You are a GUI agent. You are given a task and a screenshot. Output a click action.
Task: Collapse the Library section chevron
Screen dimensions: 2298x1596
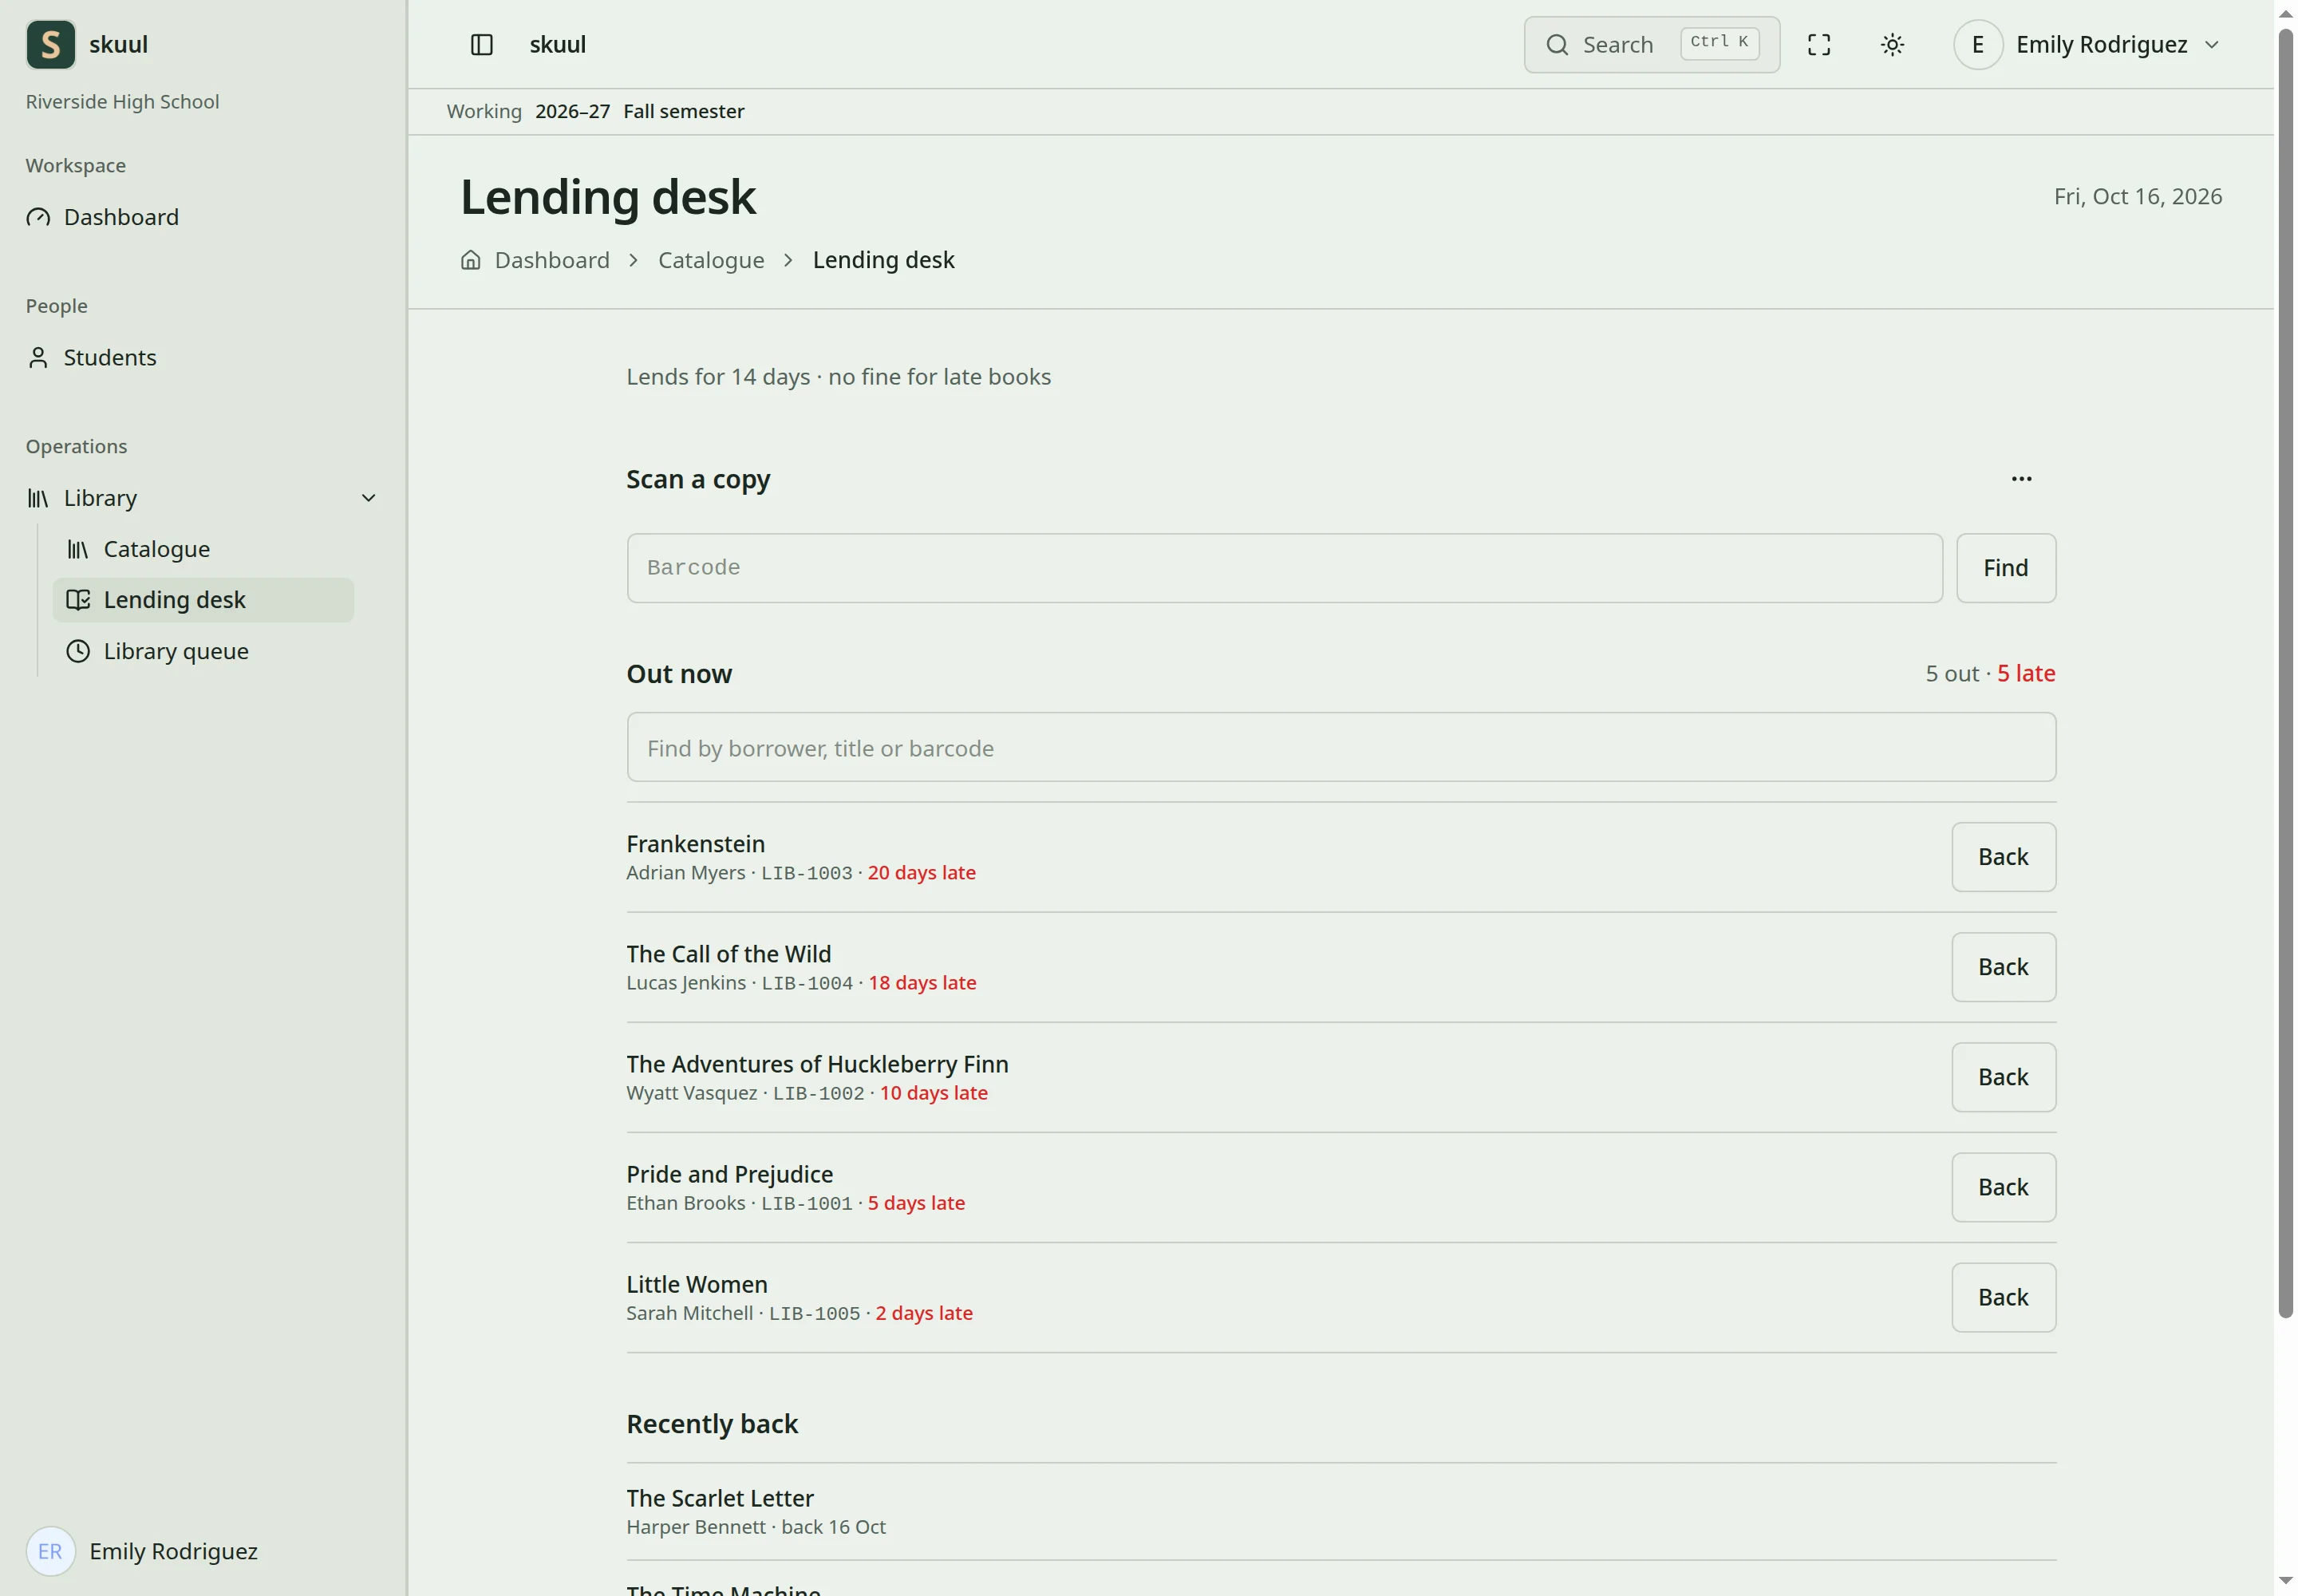pos(368,498)
